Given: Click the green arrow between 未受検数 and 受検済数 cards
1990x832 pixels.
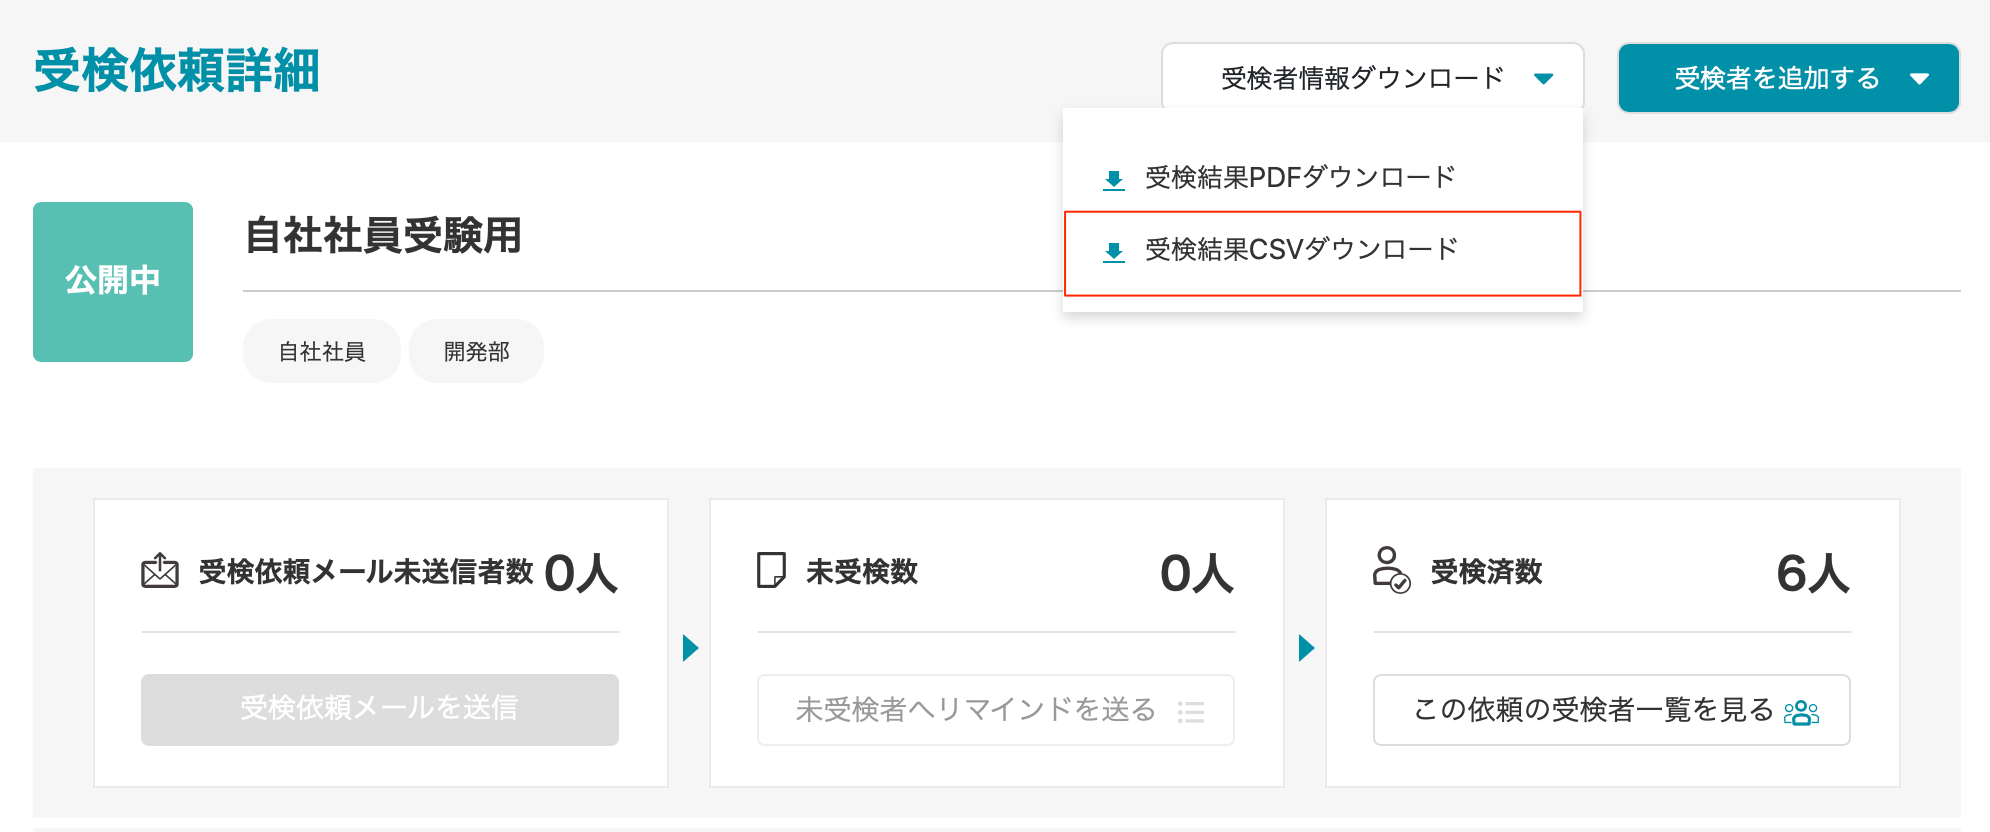Looking at the screenshot, I should (1305, 648).
